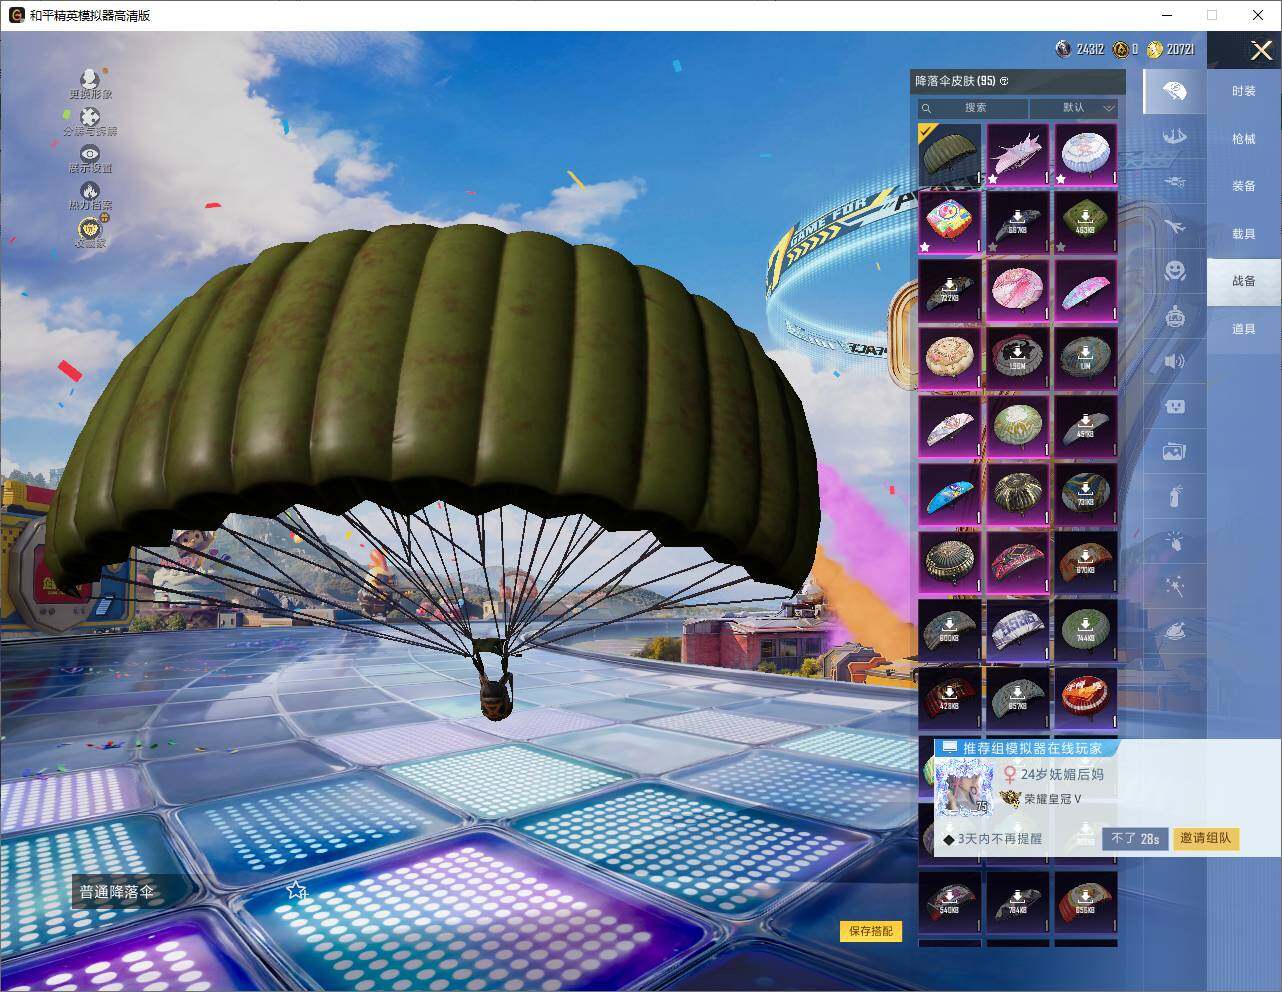Download the 870KB orange parachute skin
Image resolution: width=1282 pixels, height=992 pixels.
click(1086, 562)
